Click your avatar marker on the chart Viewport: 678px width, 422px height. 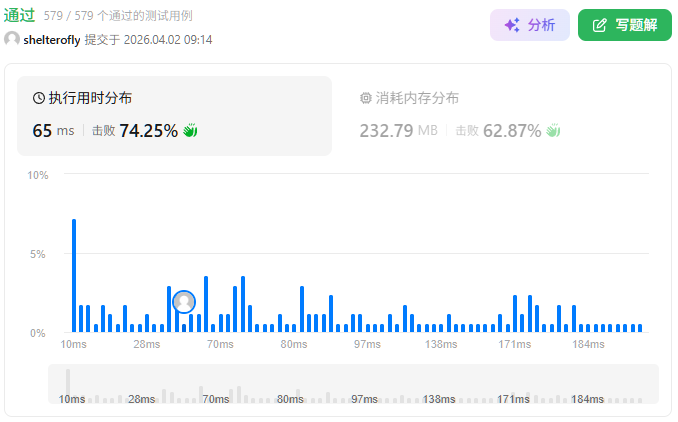184,301
